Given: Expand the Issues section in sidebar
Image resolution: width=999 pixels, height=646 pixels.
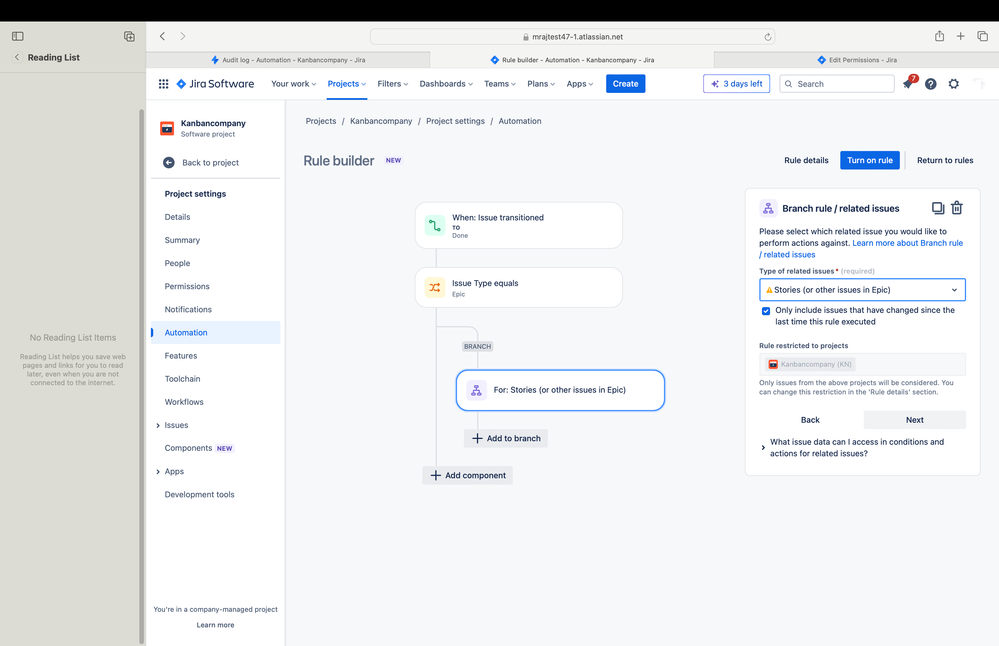Looking at the screenshot, I should pos(157,426).
